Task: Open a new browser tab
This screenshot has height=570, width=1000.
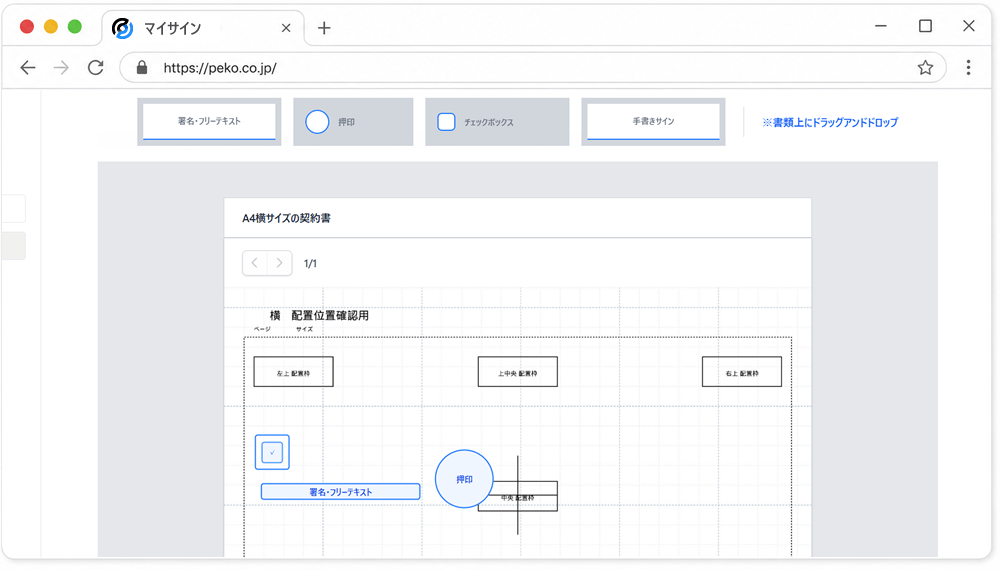Action: coord(324,28)
